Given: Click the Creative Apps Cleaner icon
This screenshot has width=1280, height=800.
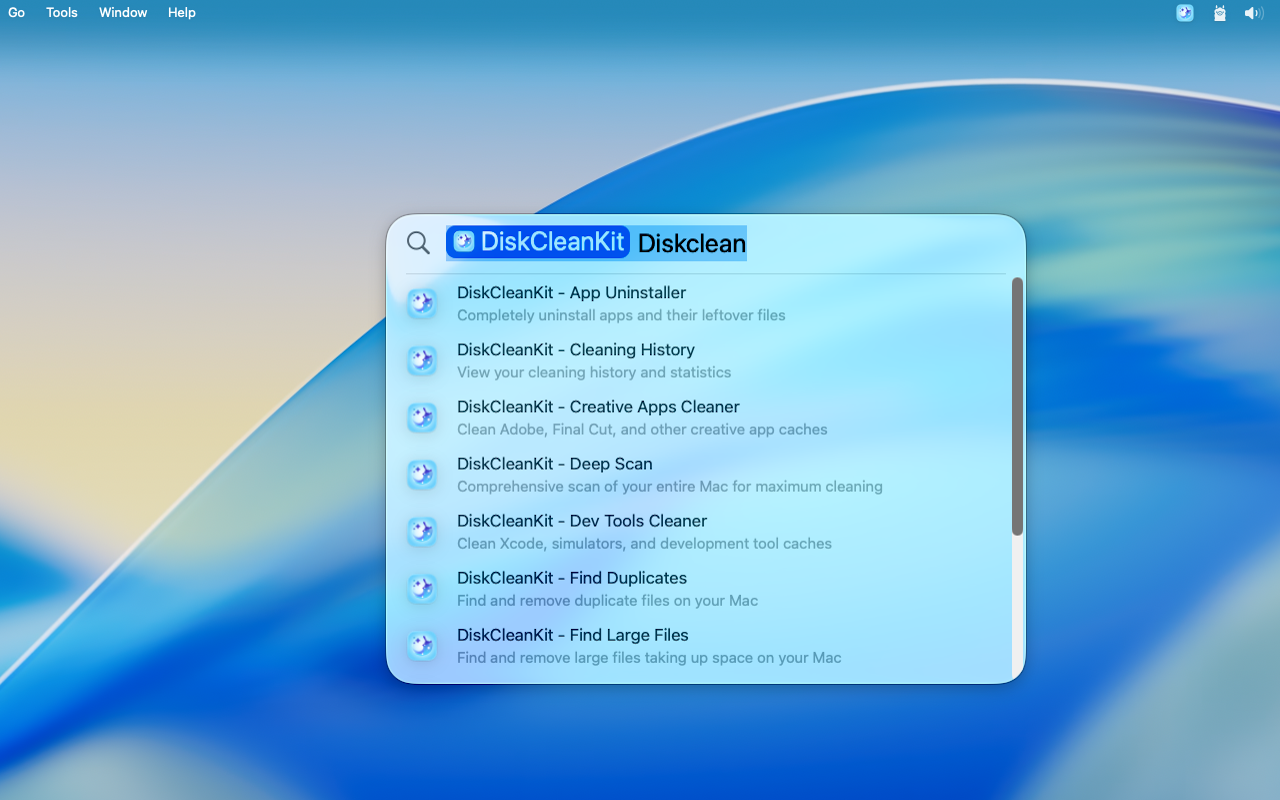Looking at the screenshot, I should pos(422,417).
